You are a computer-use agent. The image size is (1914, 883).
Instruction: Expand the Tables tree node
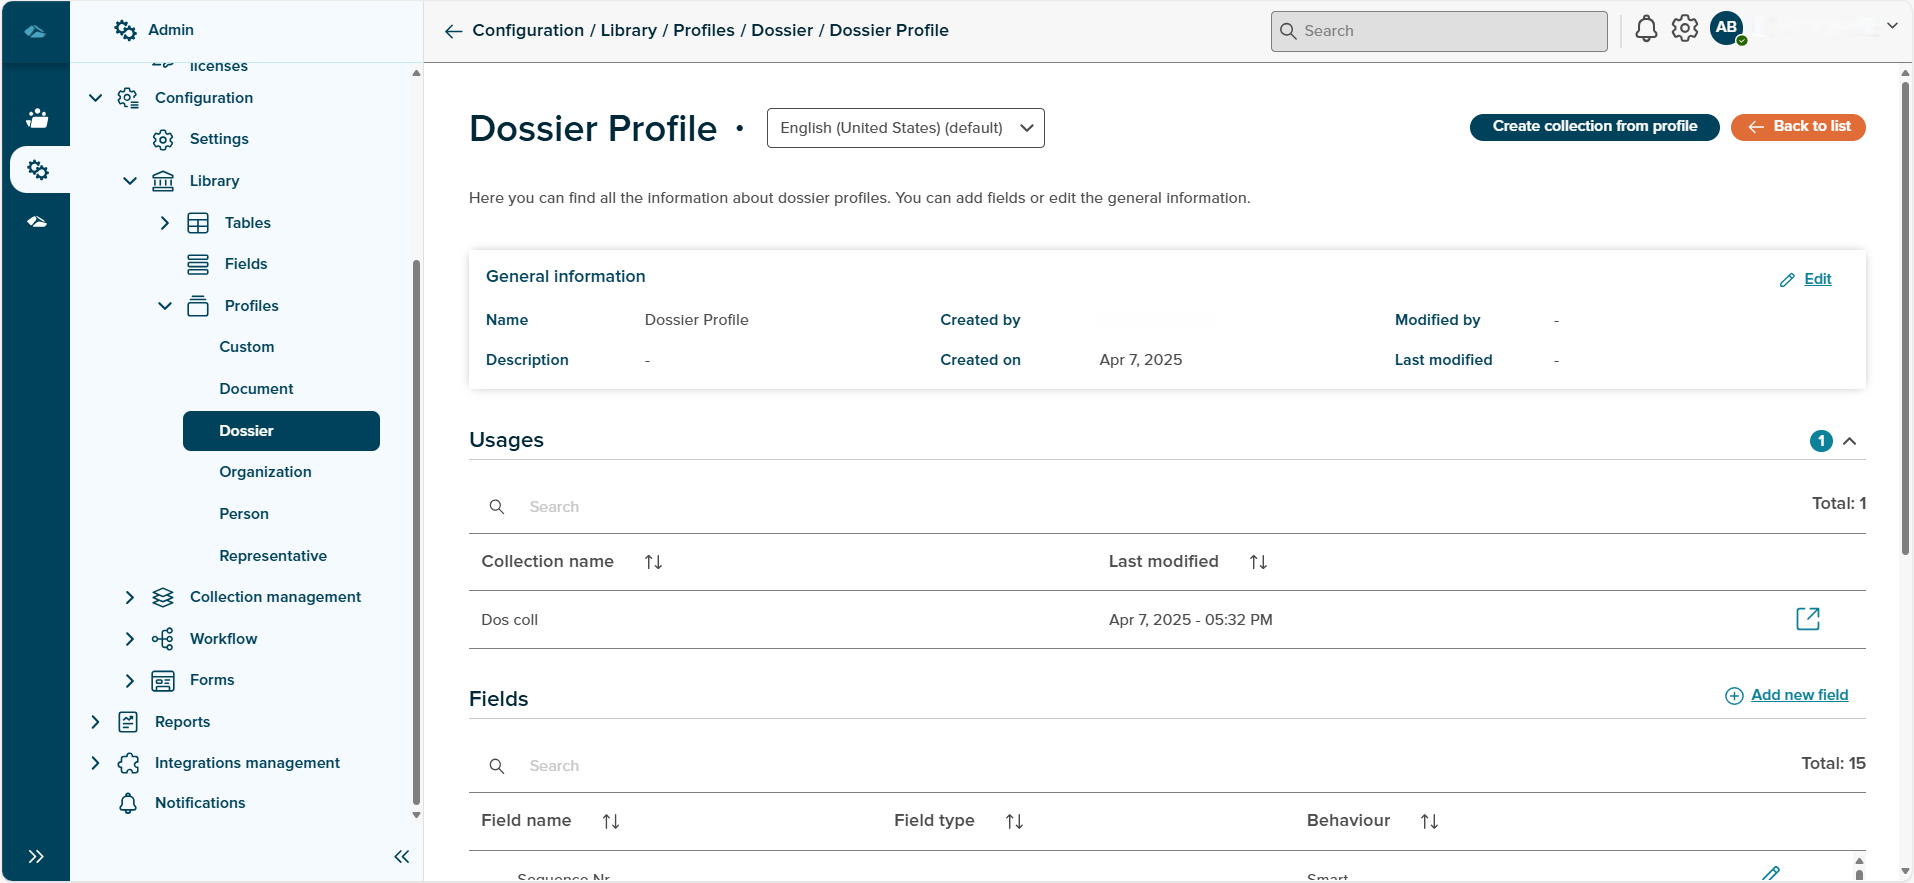click(x=165, y=223)
